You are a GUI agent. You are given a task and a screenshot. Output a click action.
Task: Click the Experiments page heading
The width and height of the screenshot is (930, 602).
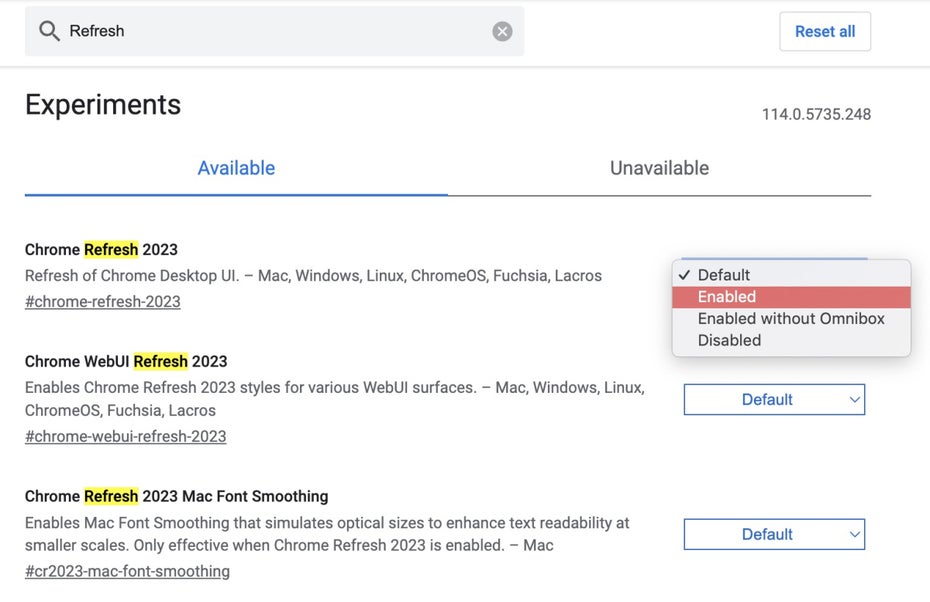point(103,105)
